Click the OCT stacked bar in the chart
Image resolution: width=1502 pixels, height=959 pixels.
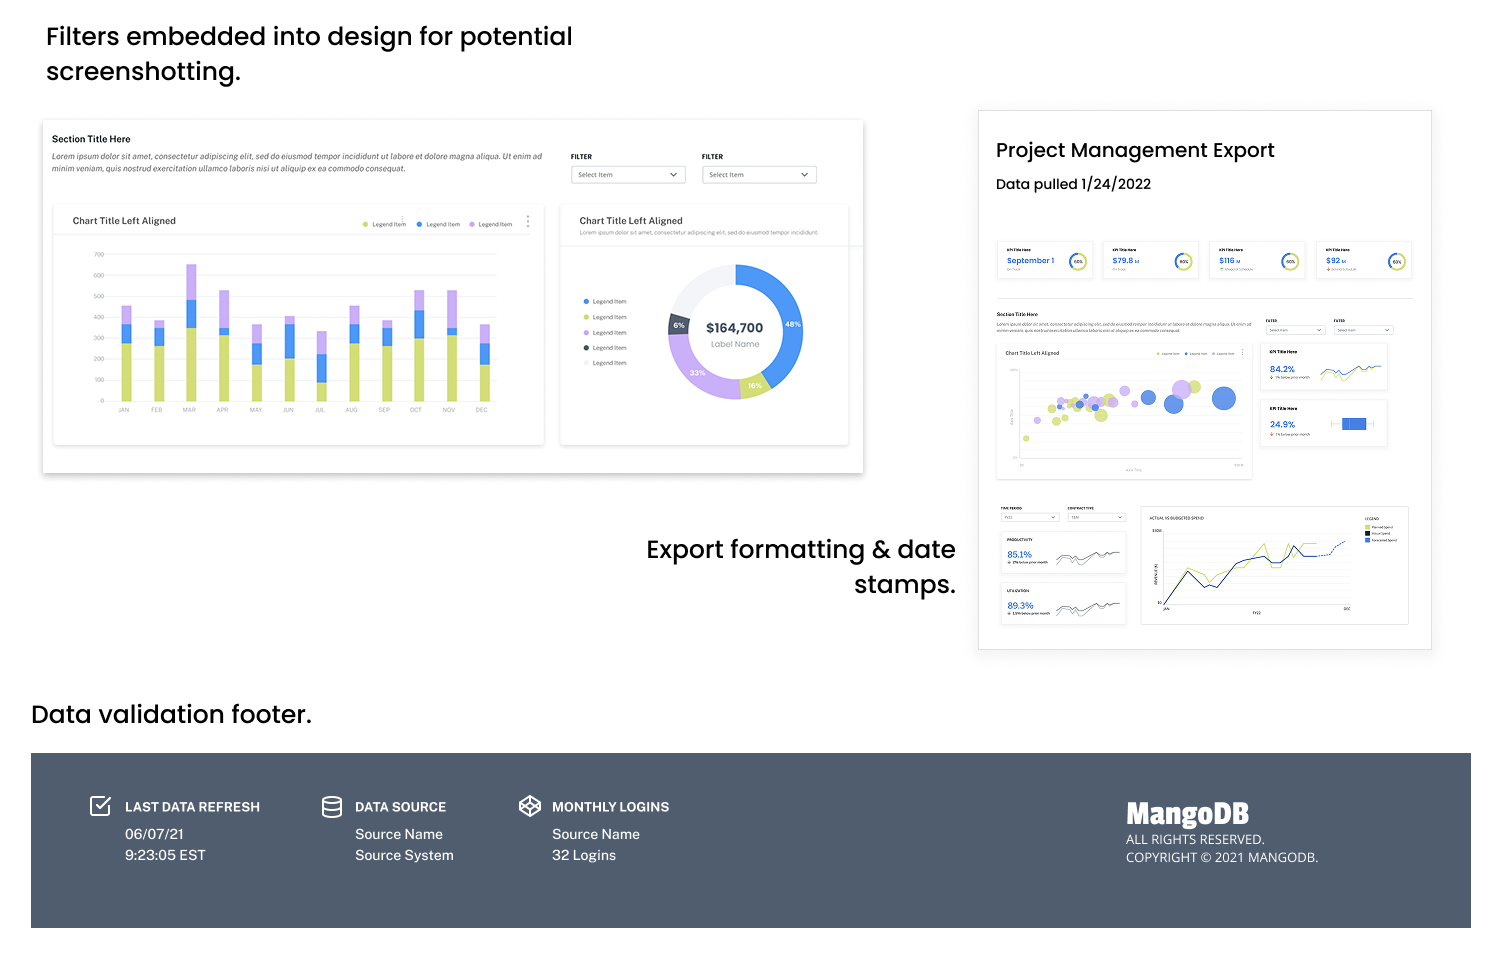click(x=419, y=346)
